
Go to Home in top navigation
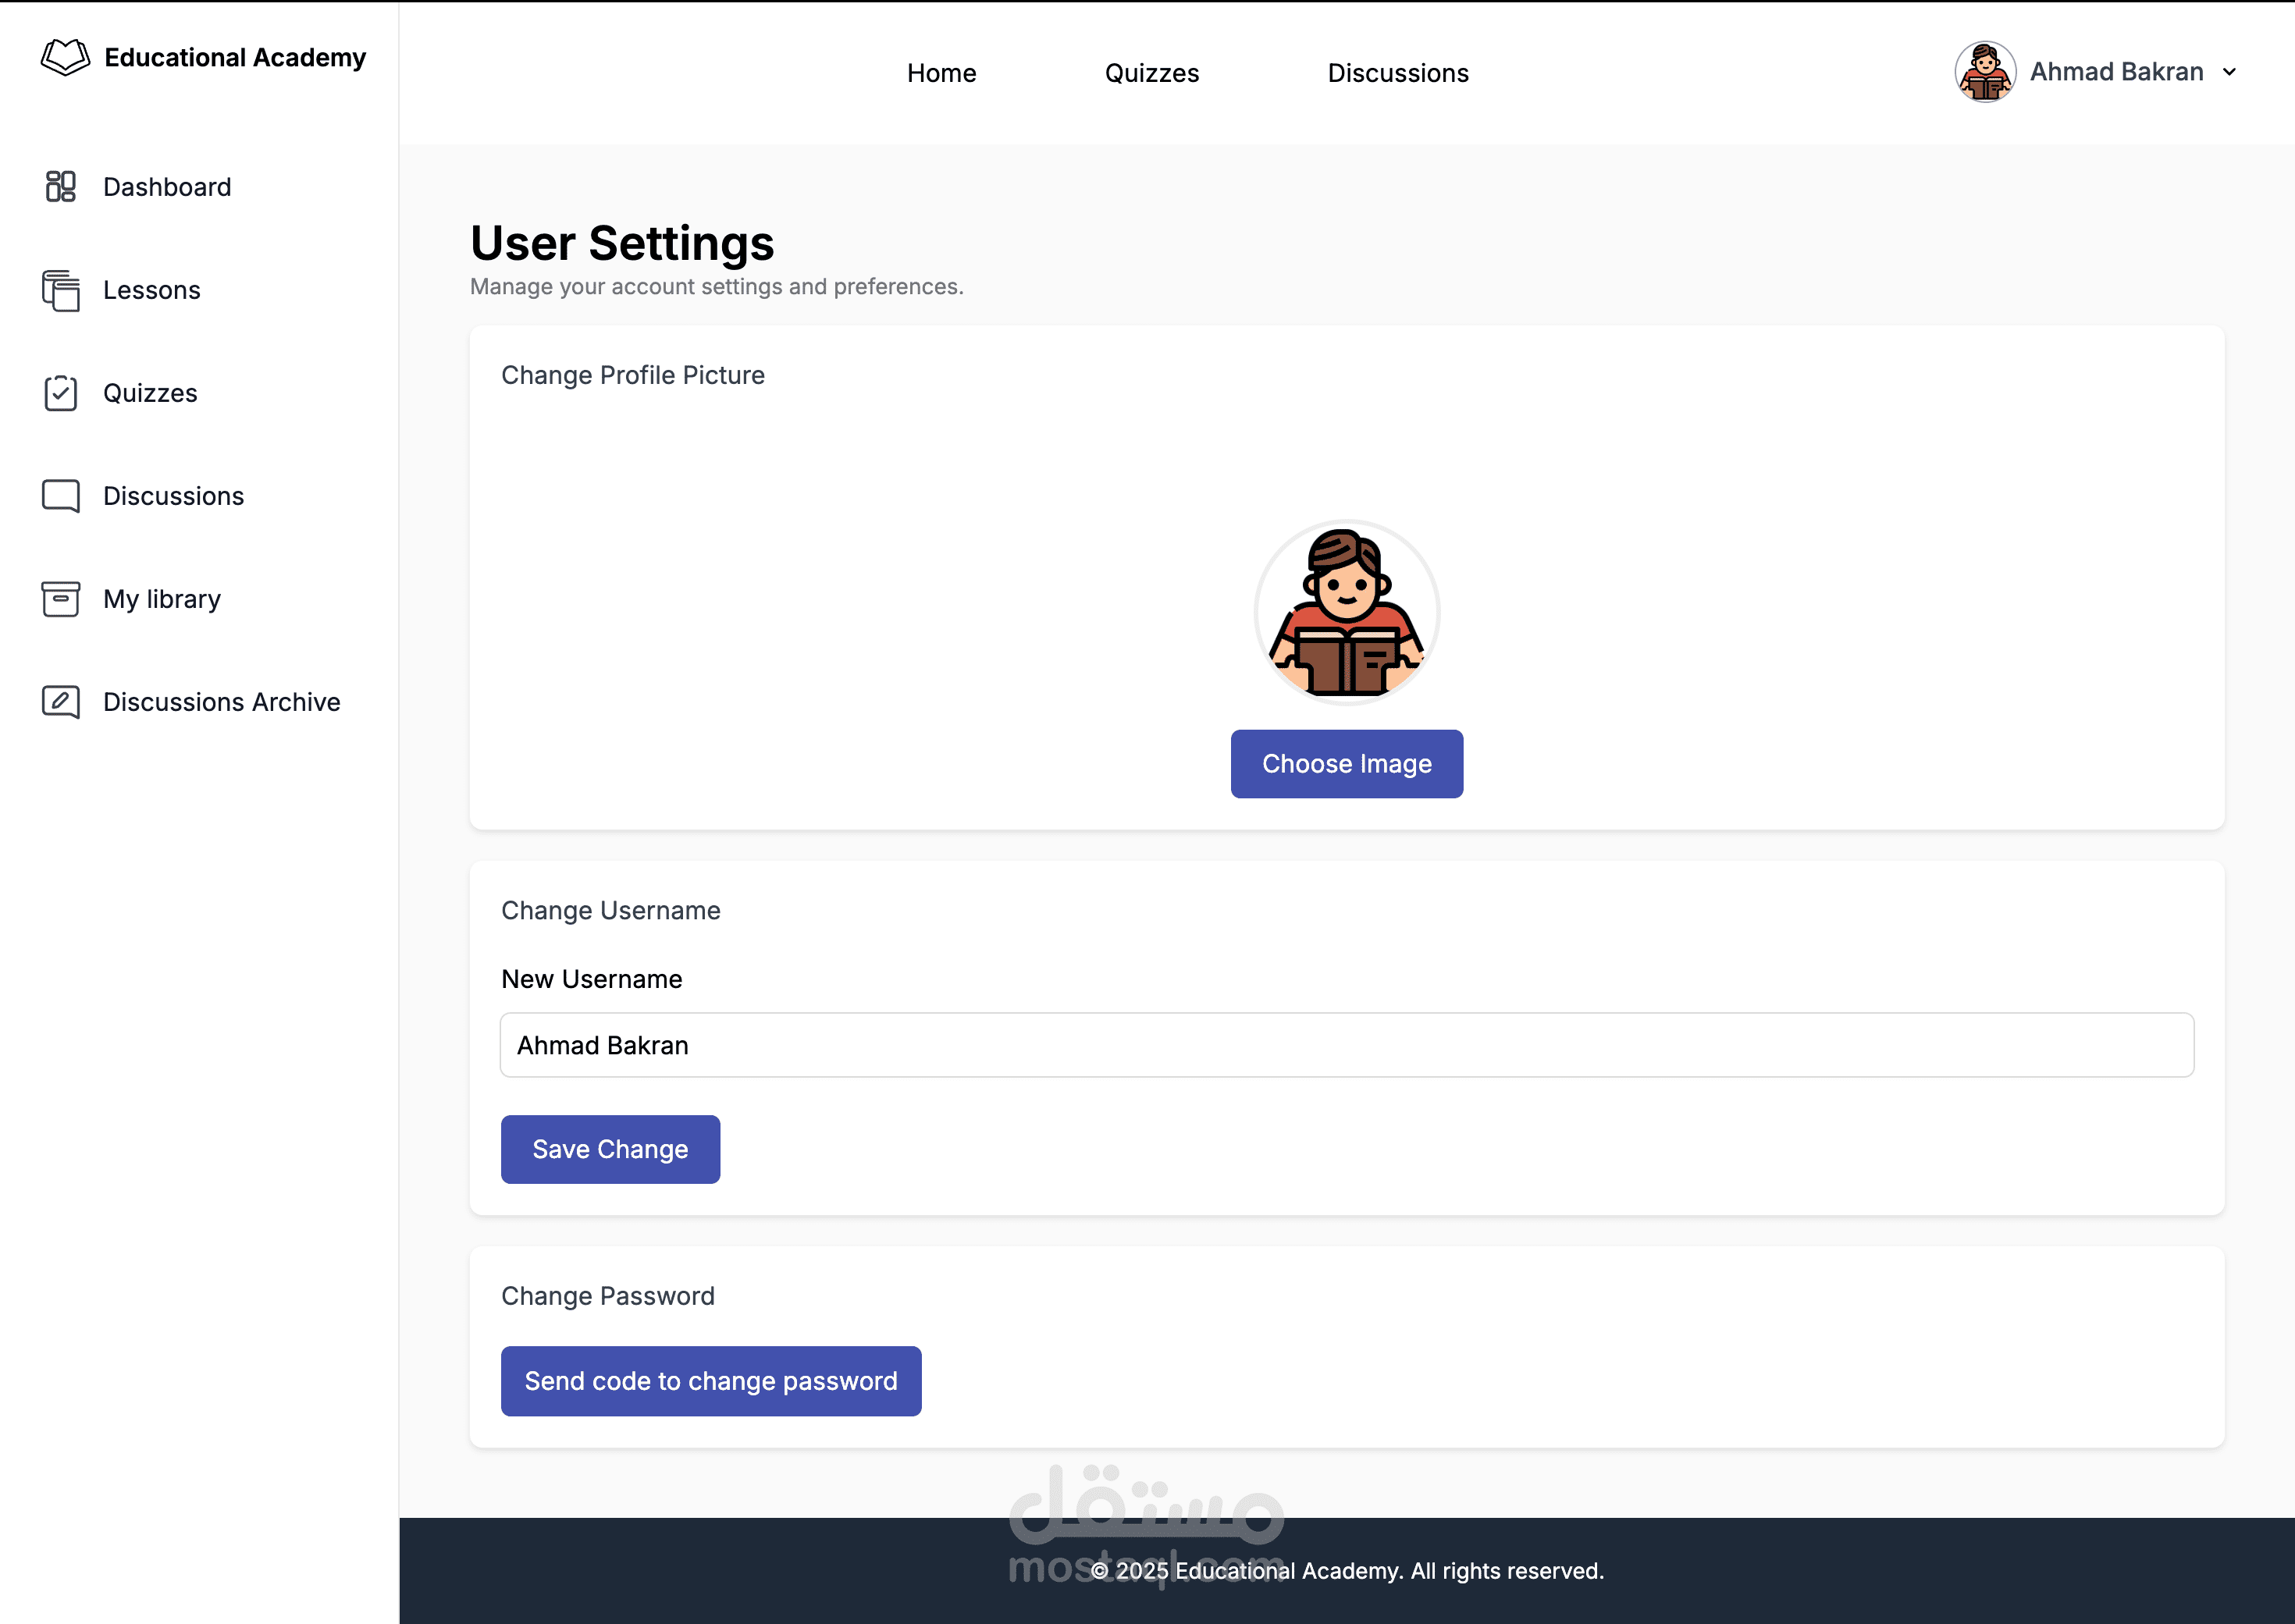pos(941,73)
